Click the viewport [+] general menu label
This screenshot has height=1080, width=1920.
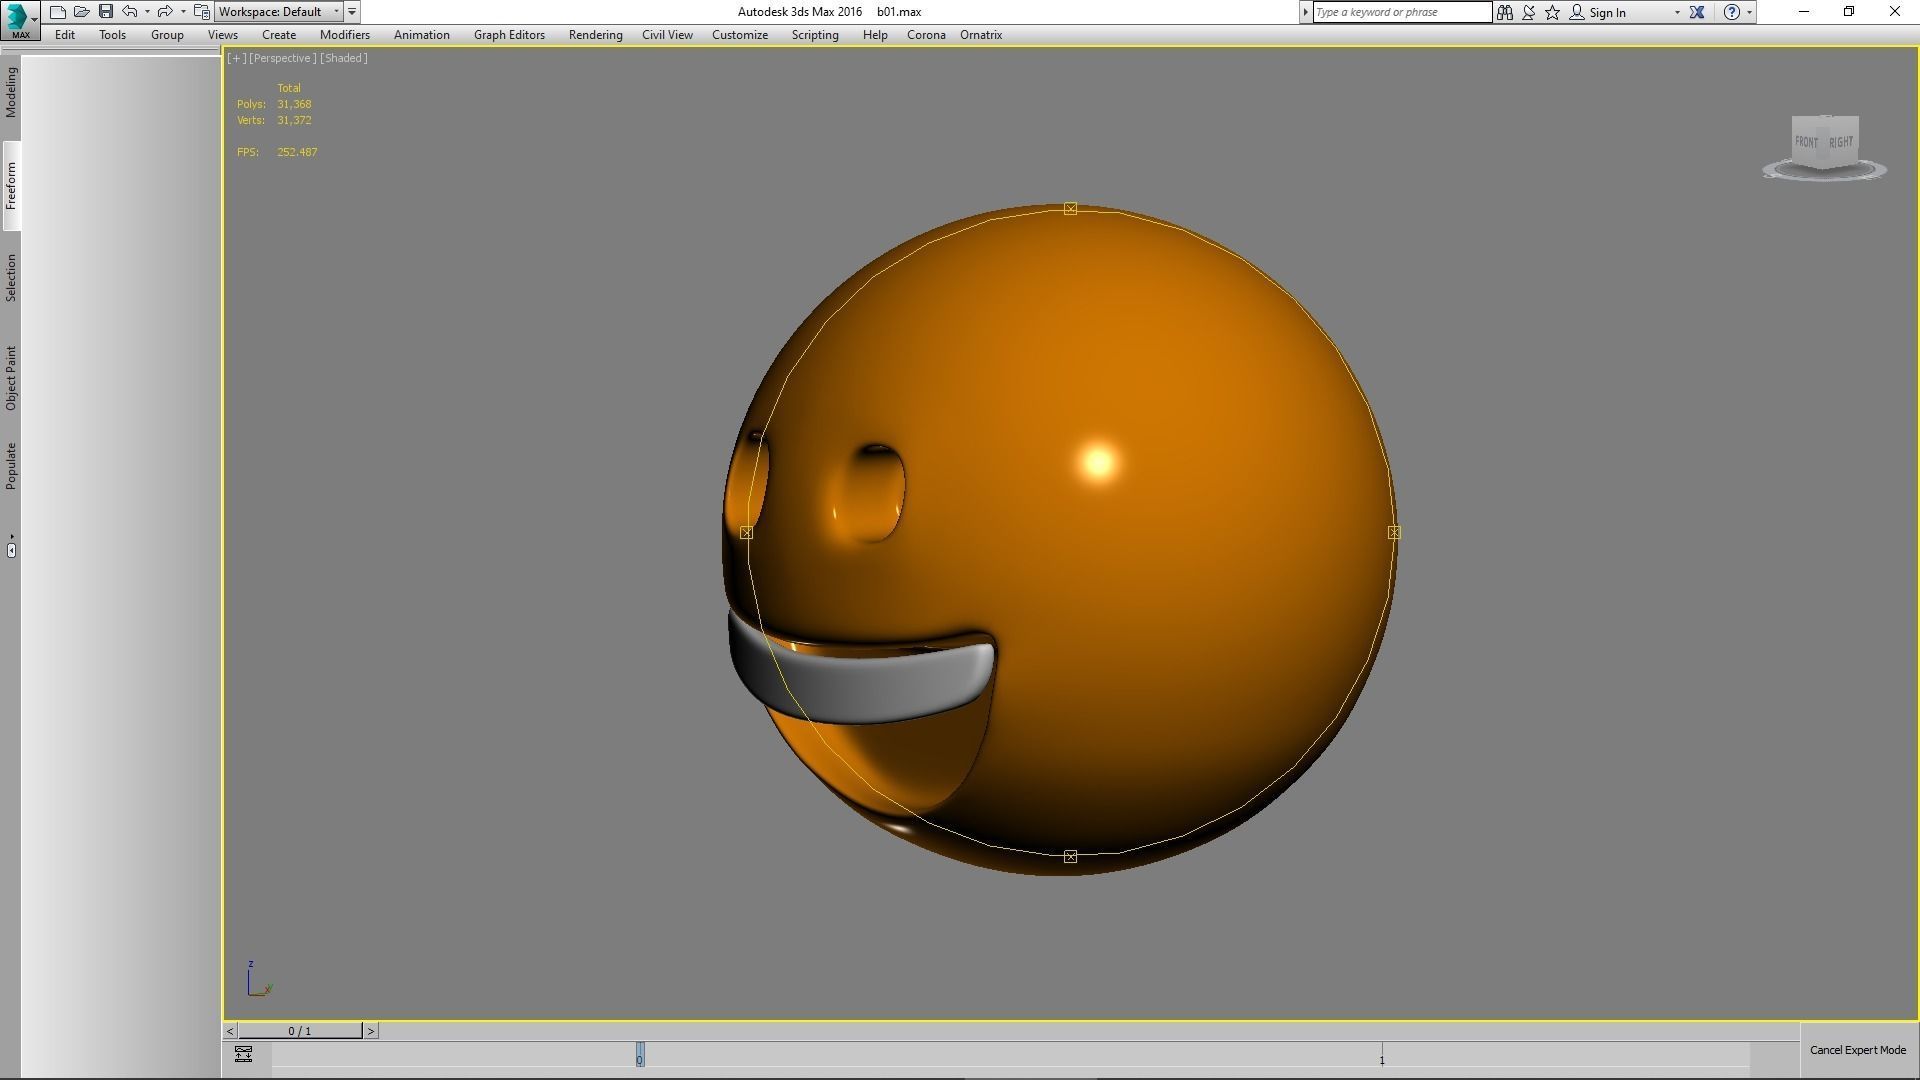point(237,58)
